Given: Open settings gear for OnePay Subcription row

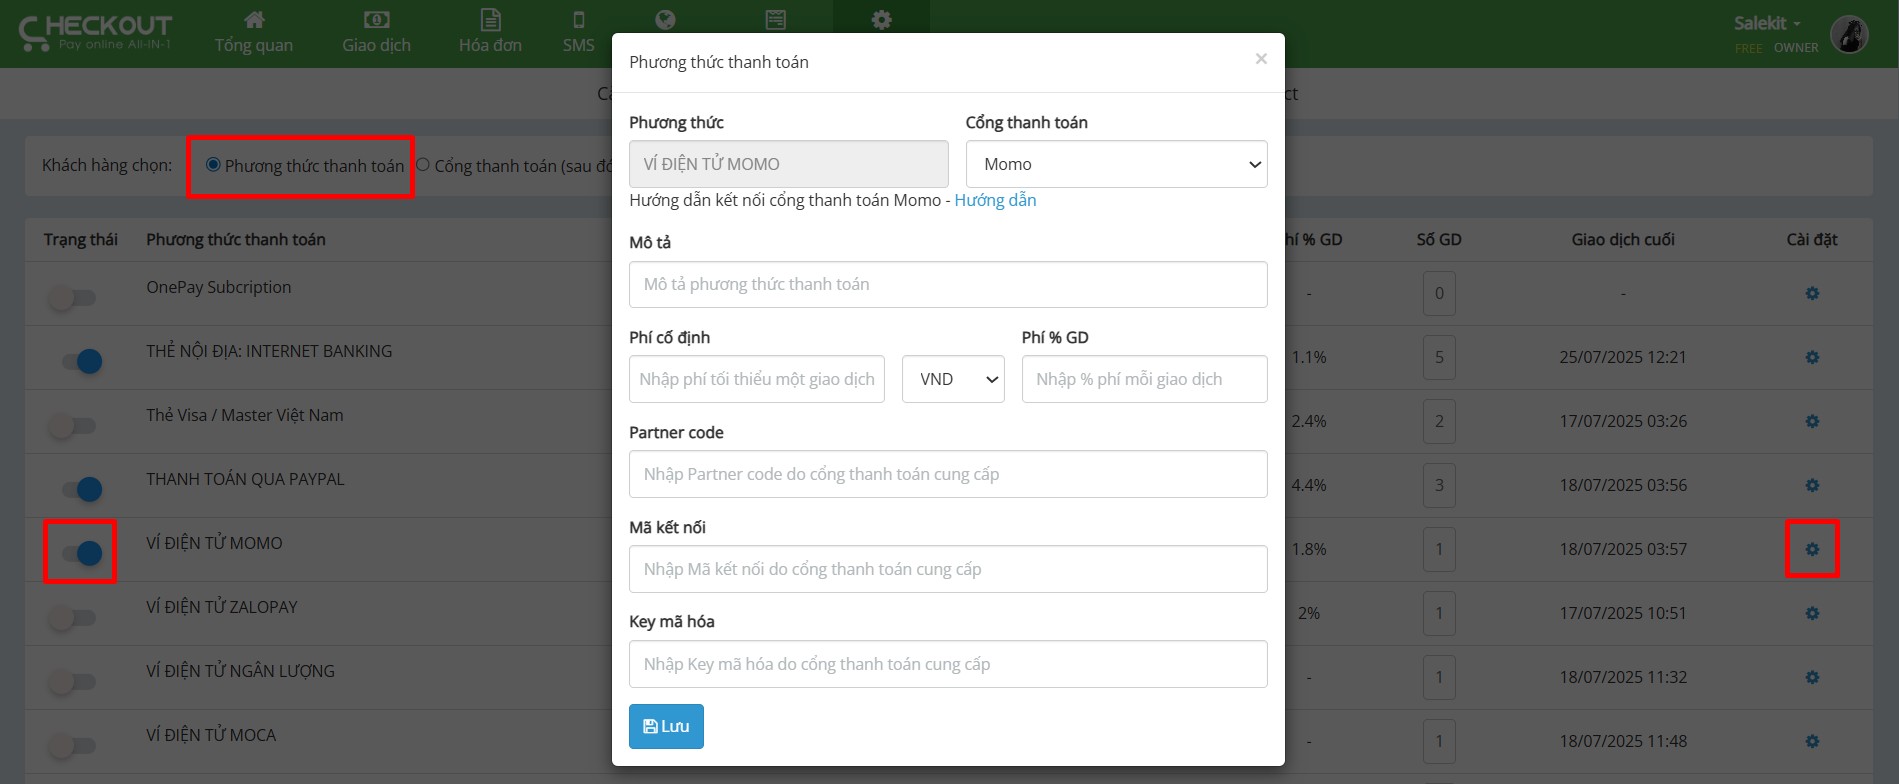Looking at the screenshot, I should pos(1812,293).
